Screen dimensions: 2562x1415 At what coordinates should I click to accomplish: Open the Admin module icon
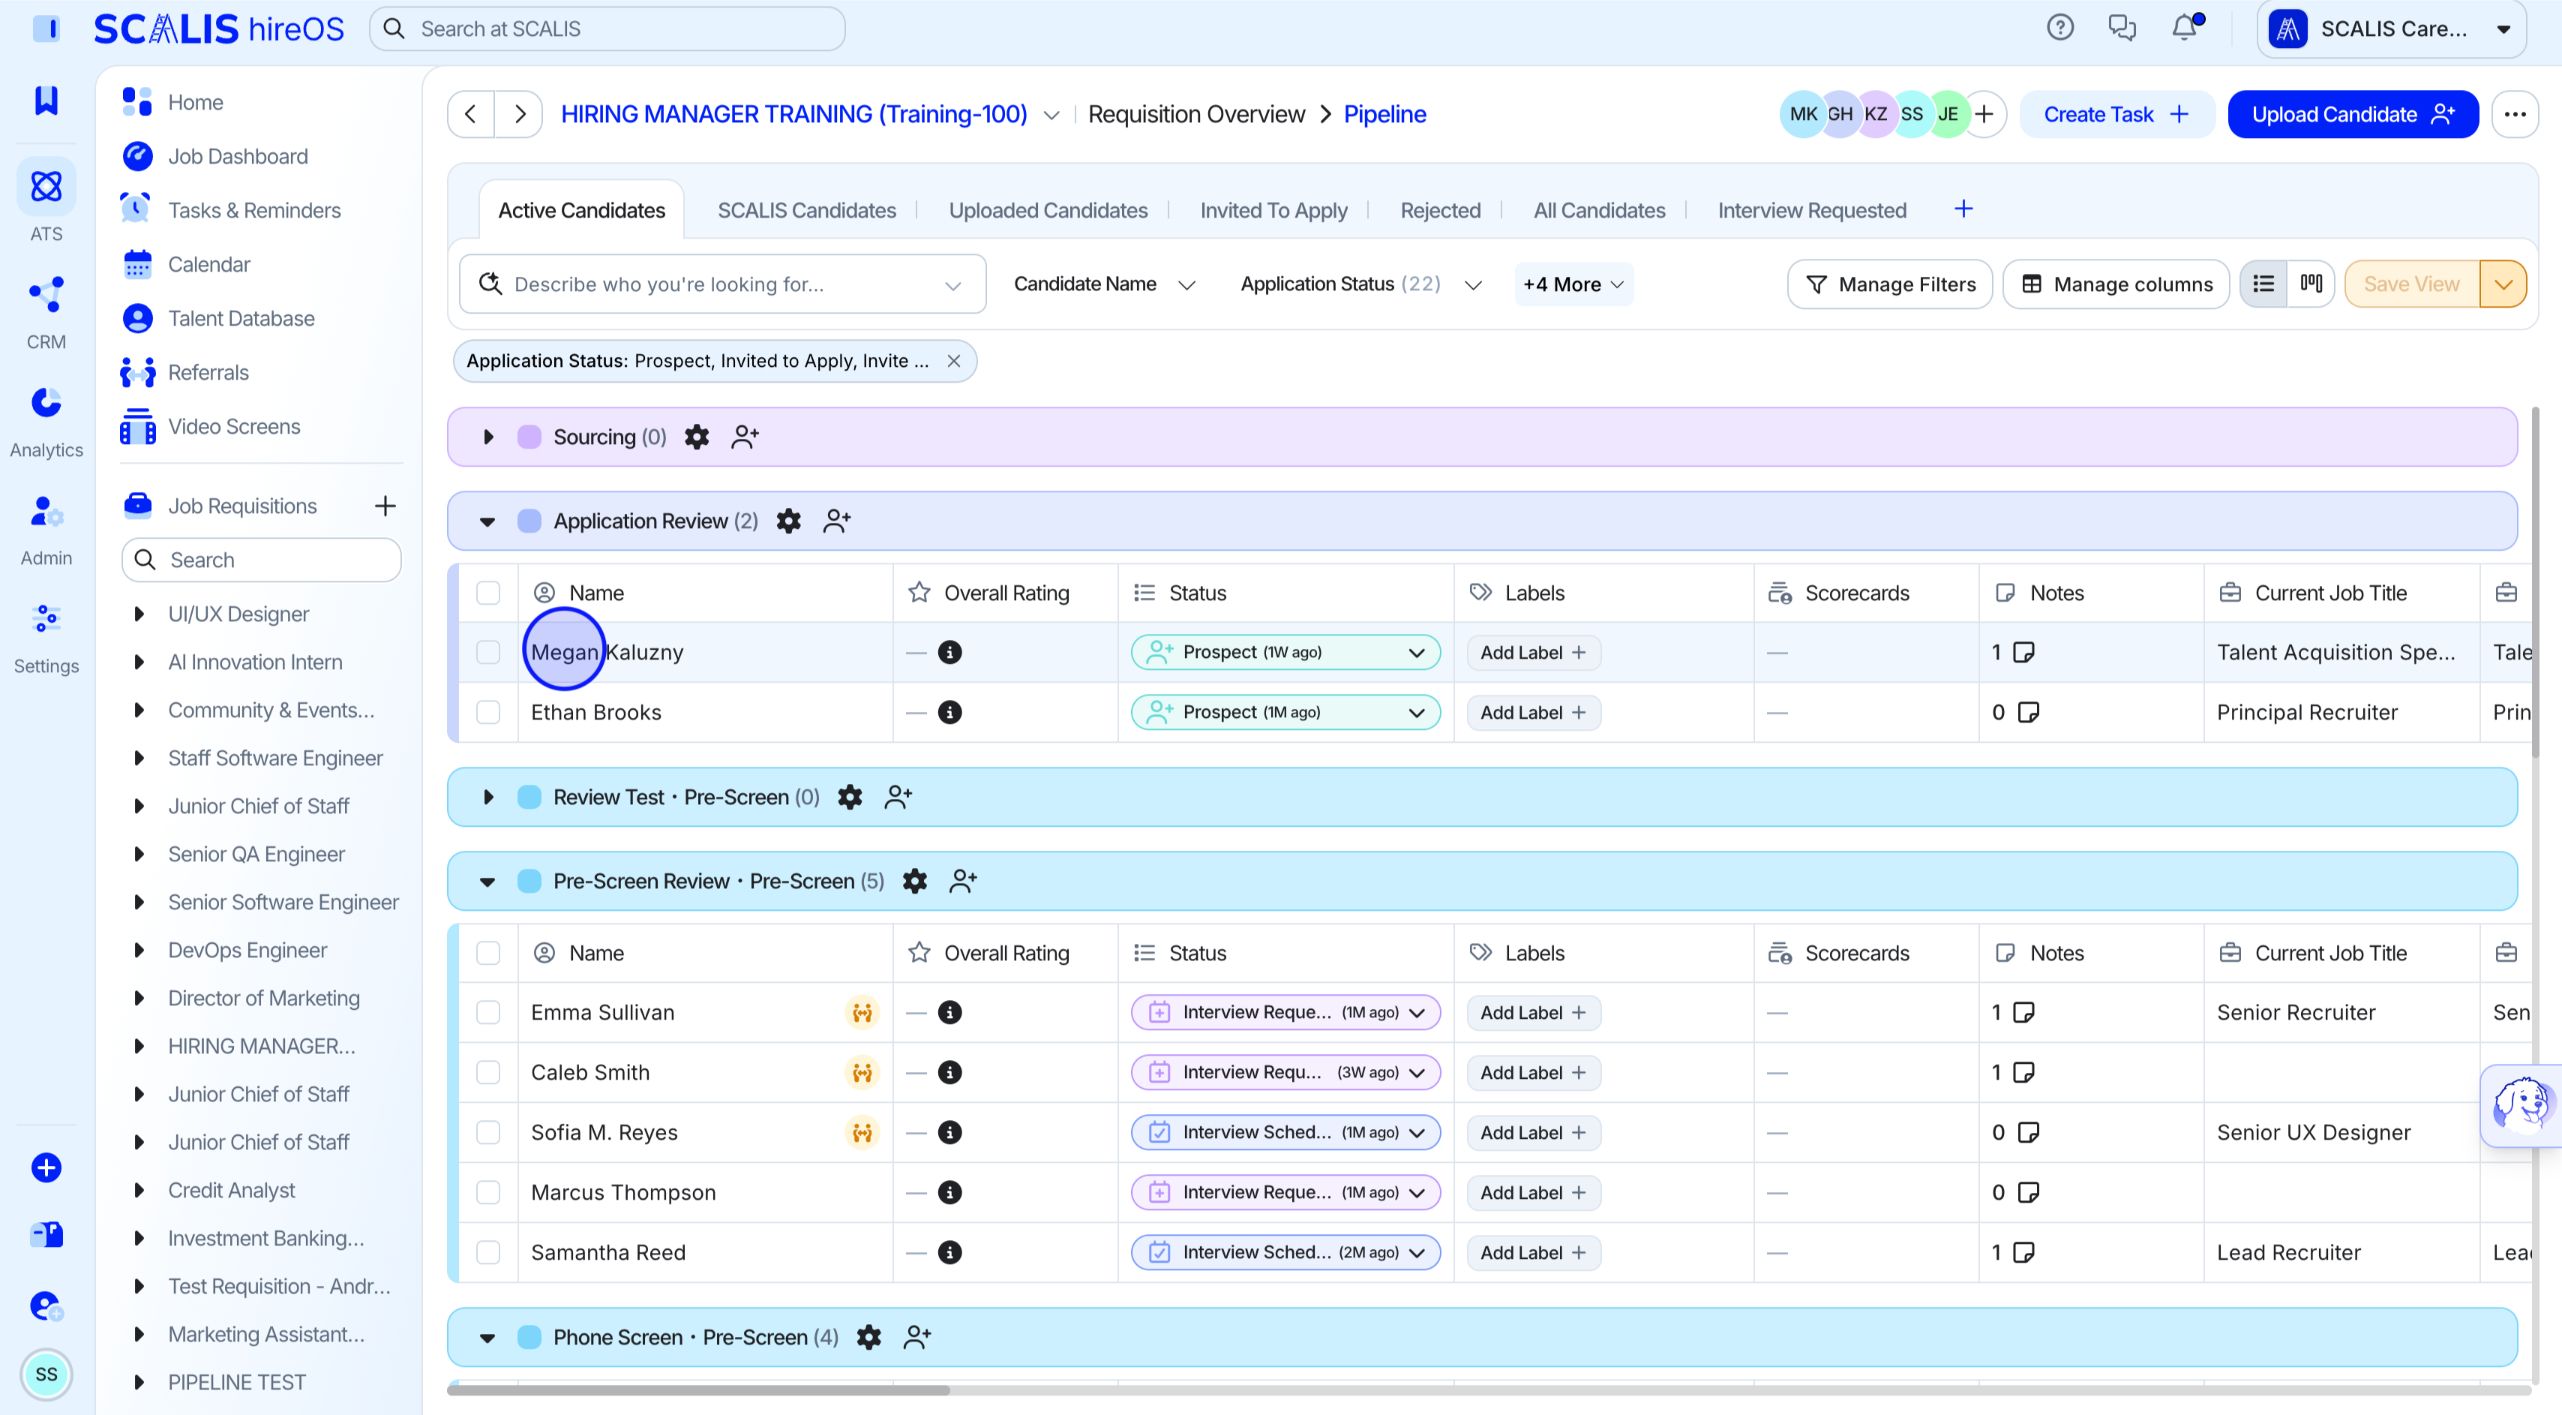pos(46,511)
